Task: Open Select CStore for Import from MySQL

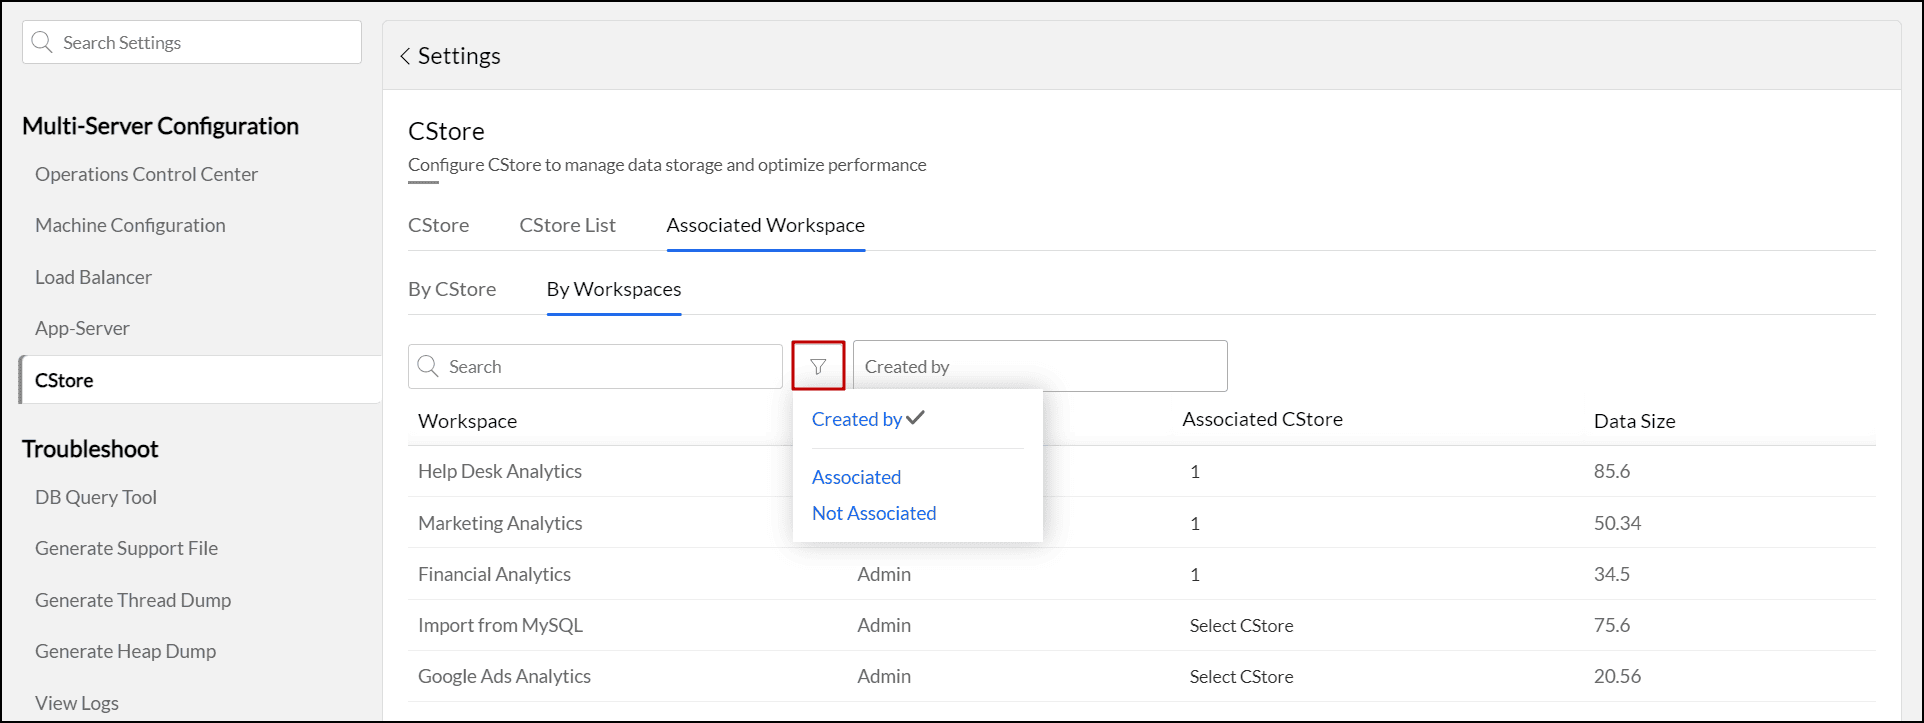Action: (x=1241, y=626)
